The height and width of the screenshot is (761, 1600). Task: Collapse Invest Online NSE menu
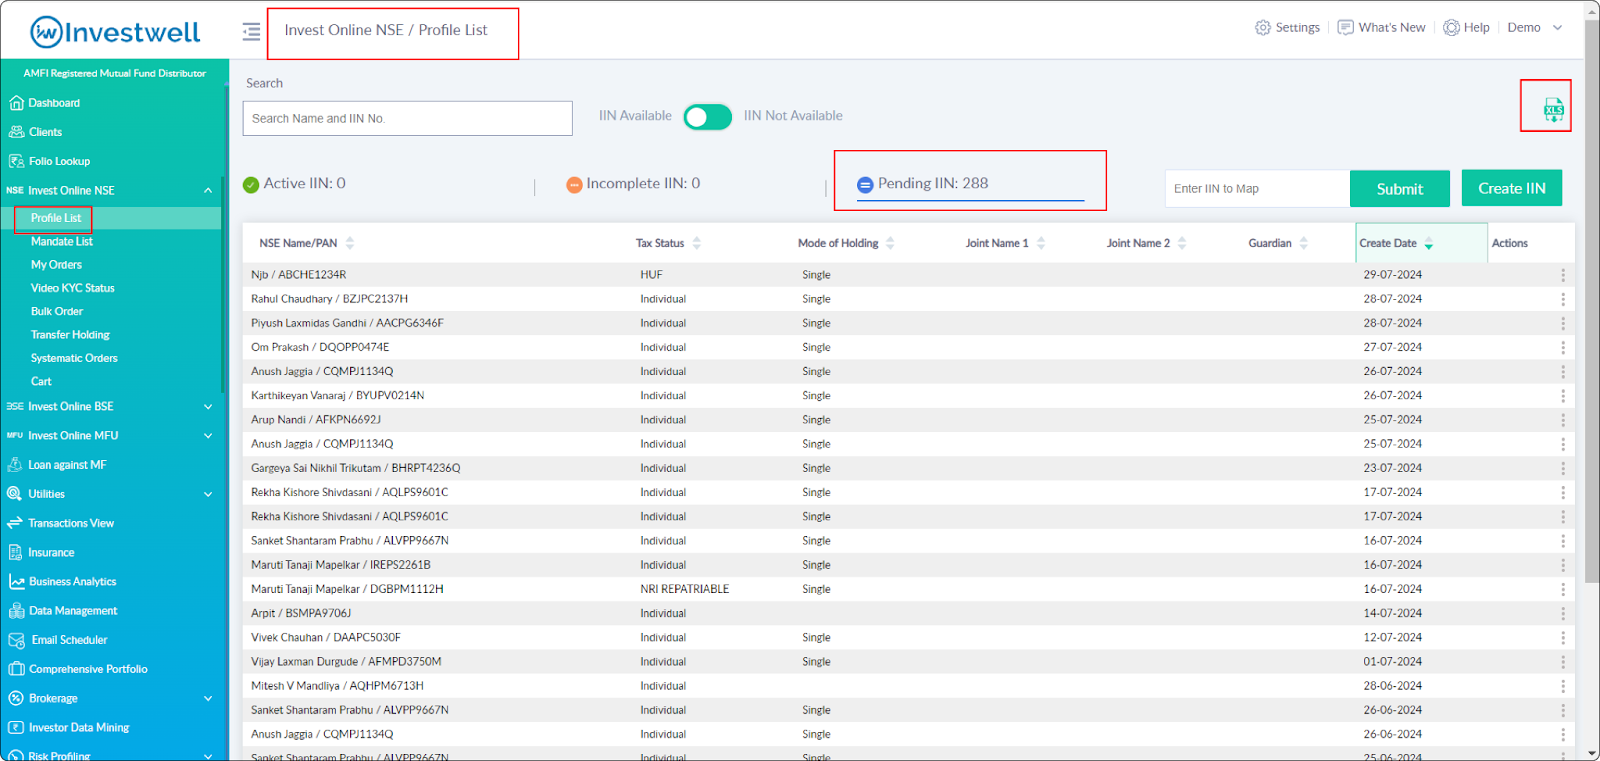(x=208, y=190)
